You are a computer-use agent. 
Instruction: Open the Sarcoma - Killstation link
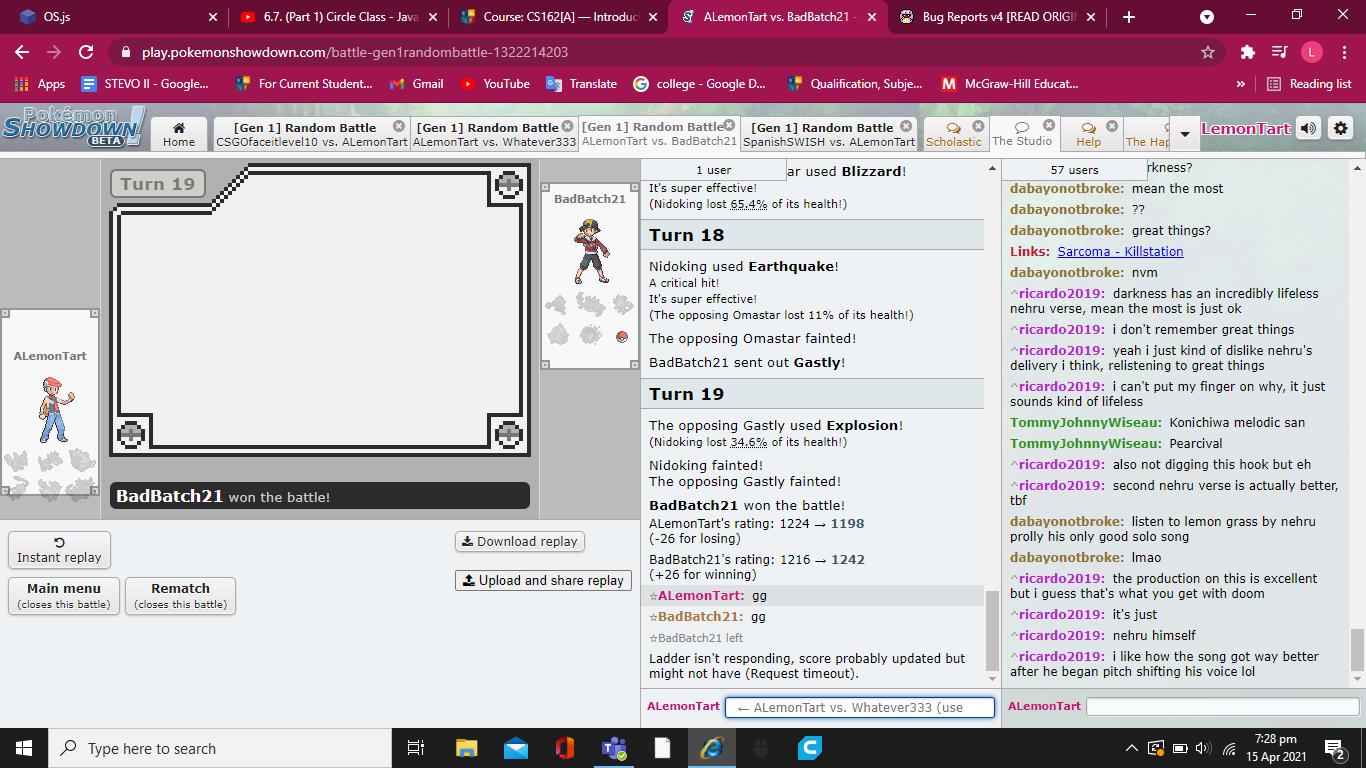click(1120, 252)
